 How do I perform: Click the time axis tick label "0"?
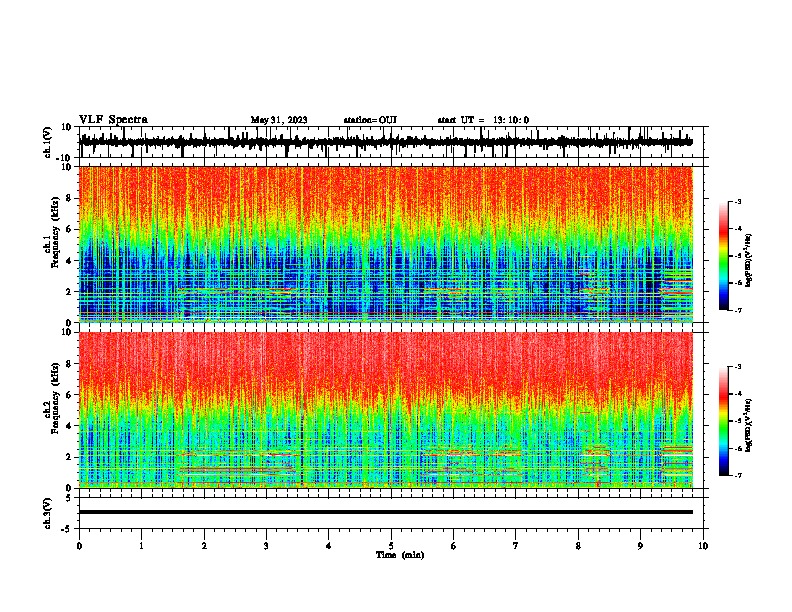point(79,545)
